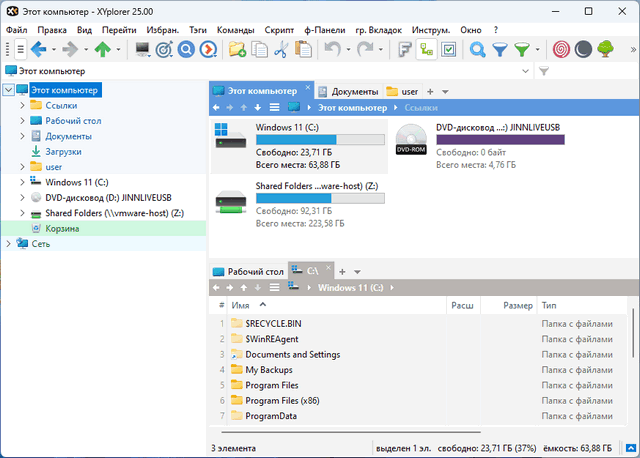The width and height of the screenshot is (640, 458).
Task: Sort the list by Размер column
Action: (x=518, y=305)
